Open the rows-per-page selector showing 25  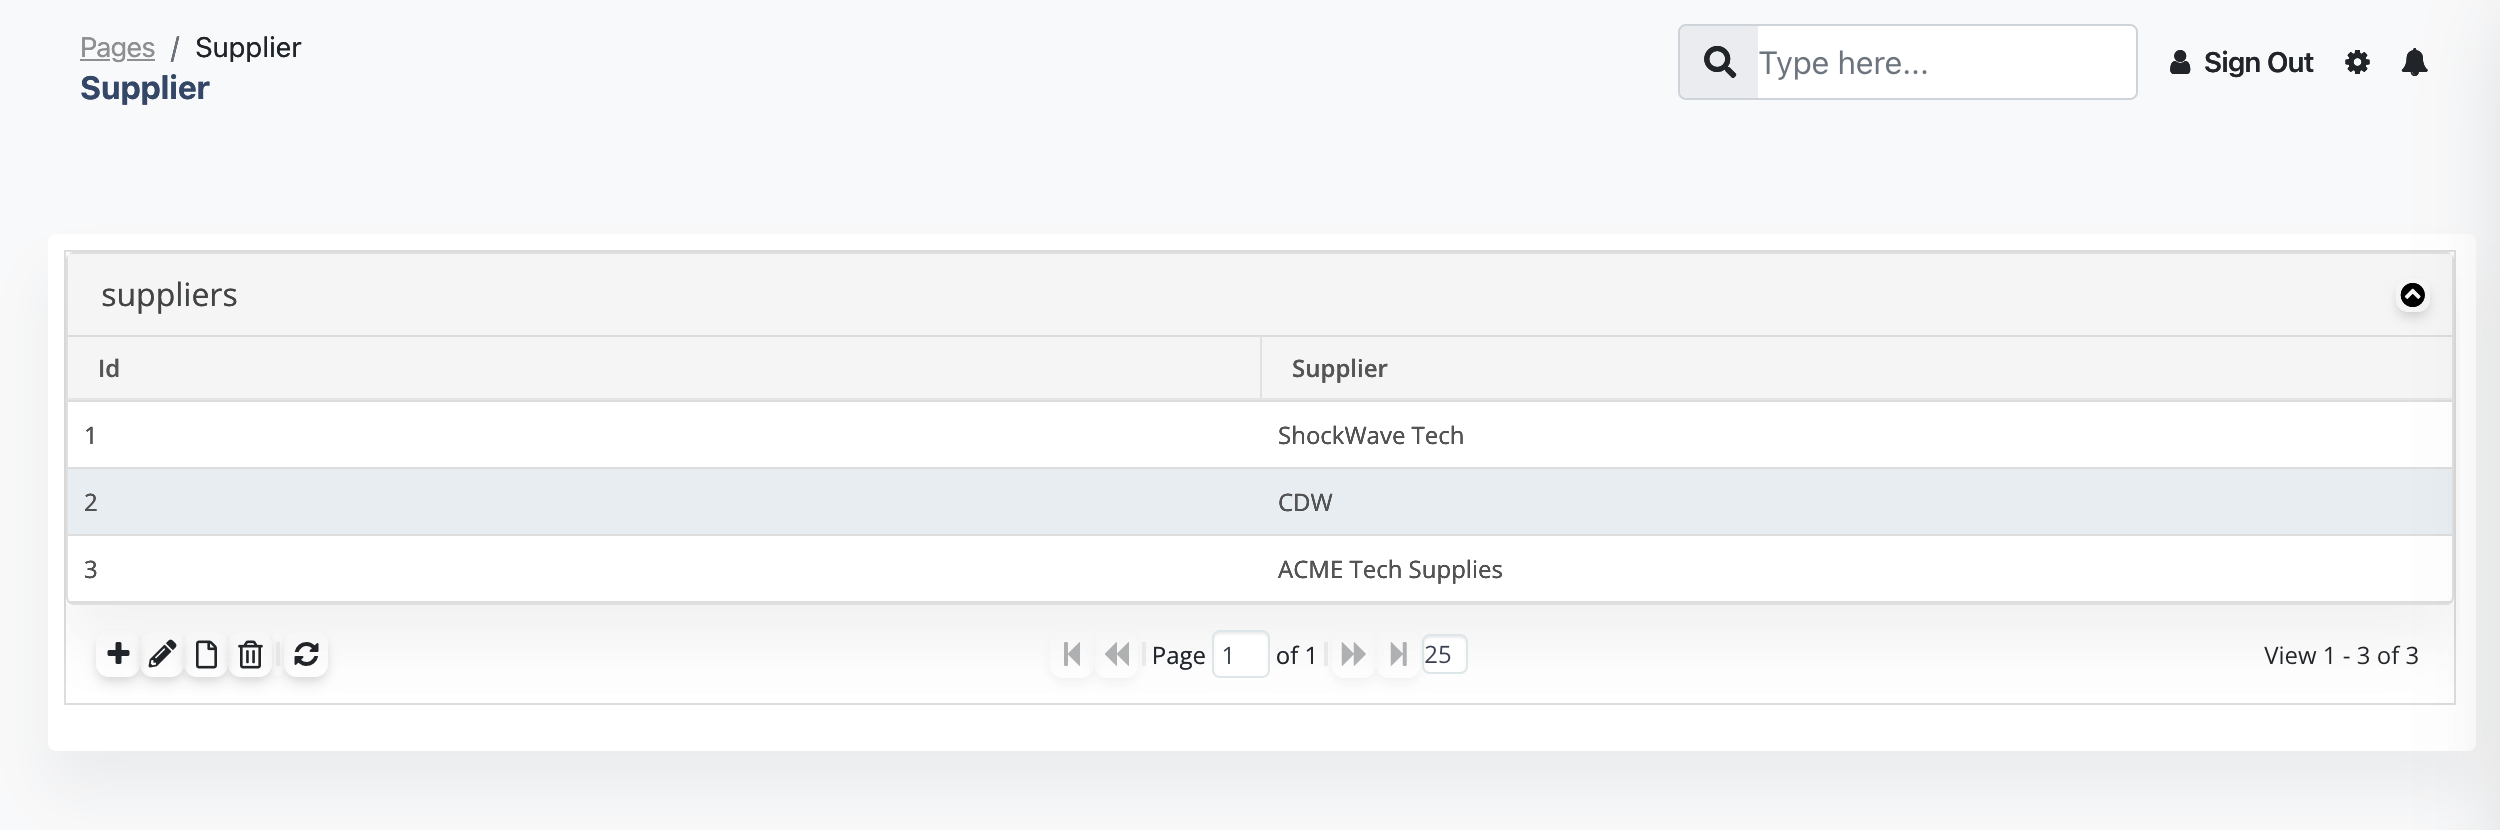tap(1444, 654)
